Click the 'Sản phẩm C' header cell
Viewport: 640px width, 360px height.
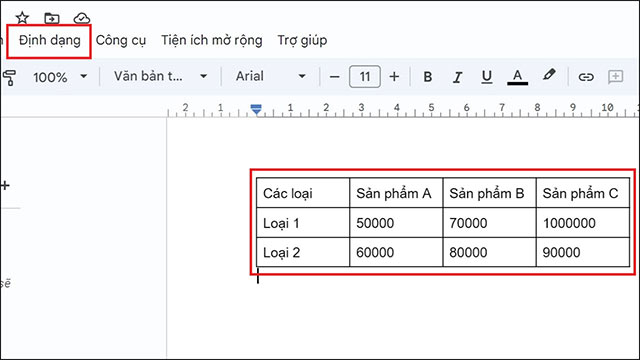583,193
